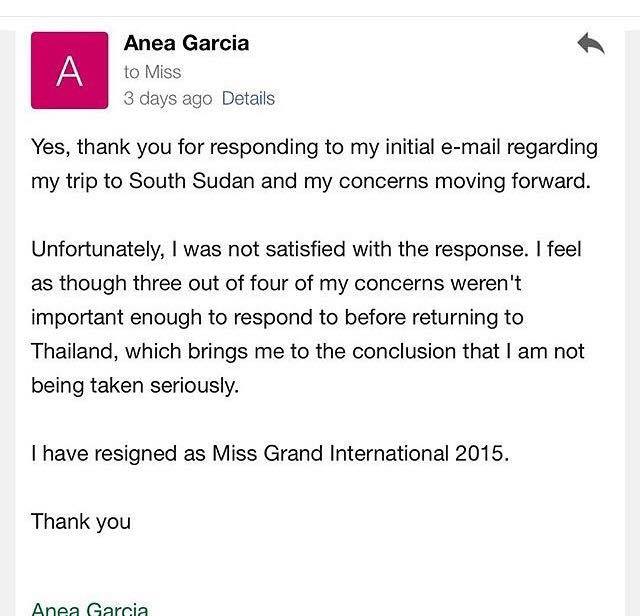Expand the 'to Miss' recipient line
This screenshot has width=640, height=616.
coord(152,72)
